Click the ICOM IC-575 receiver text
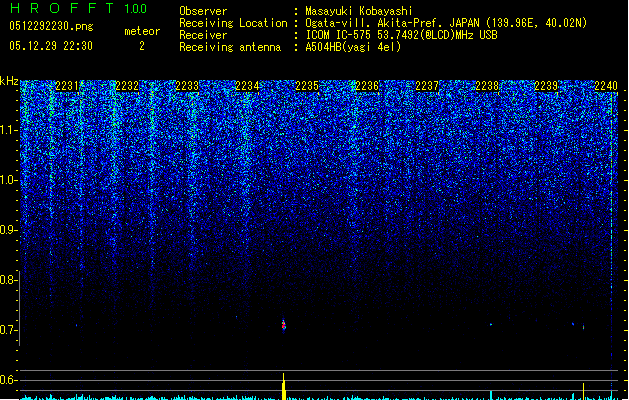 [402, 35]
